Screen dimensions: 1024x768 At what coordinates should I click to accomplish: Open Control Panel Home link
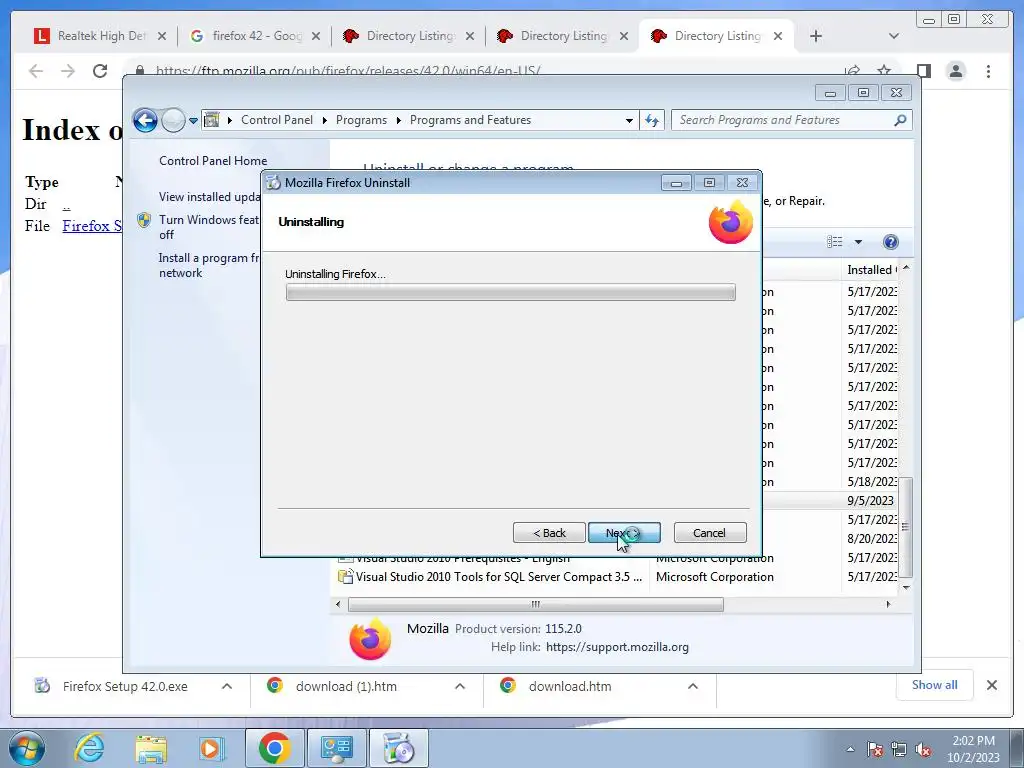(x=213, y=161)
